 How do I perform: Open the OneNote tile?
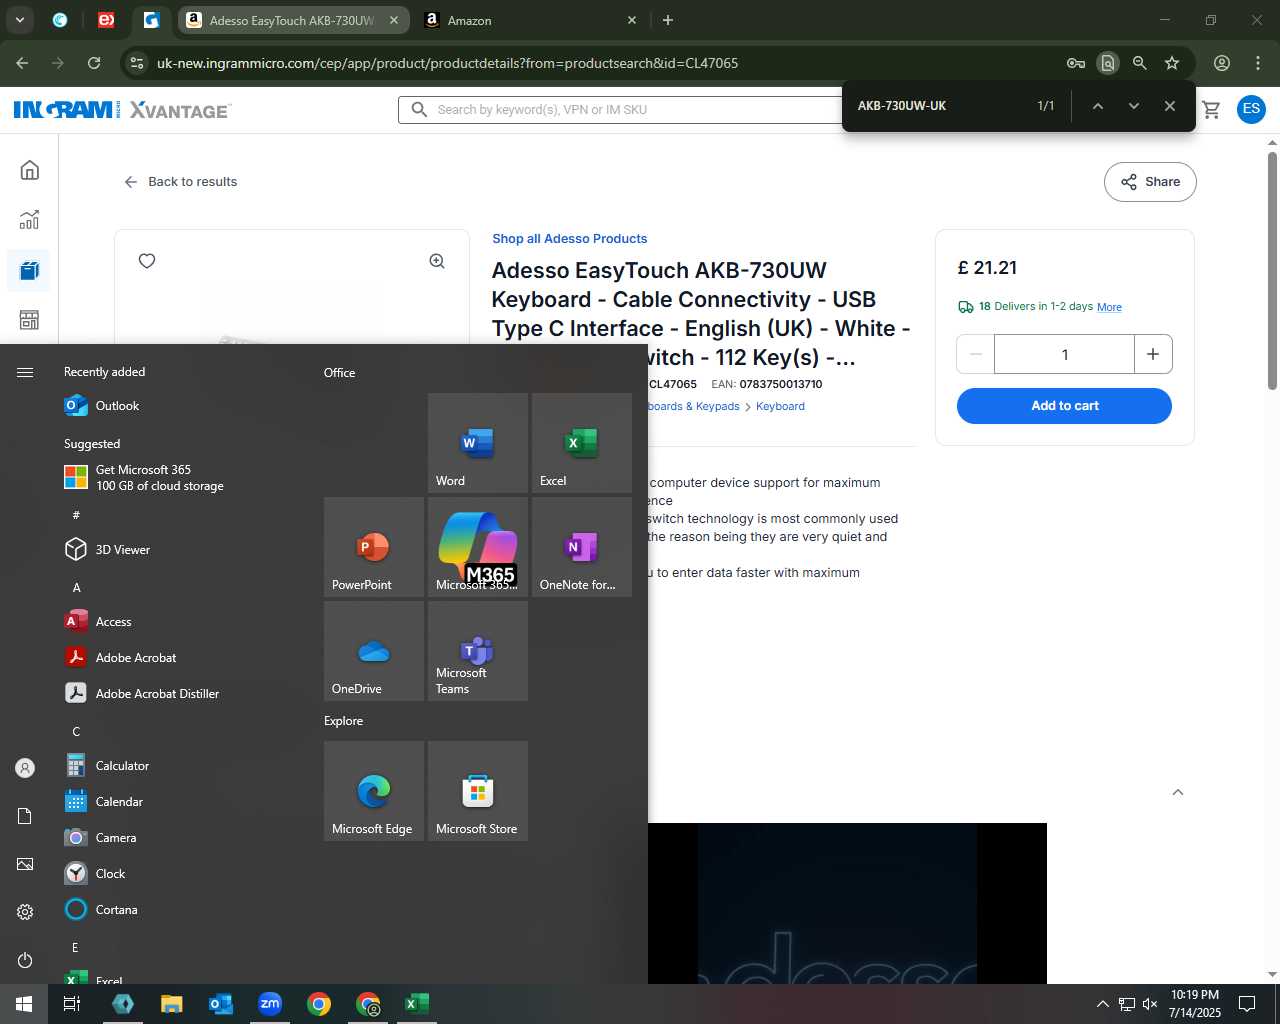pos(581,546)
